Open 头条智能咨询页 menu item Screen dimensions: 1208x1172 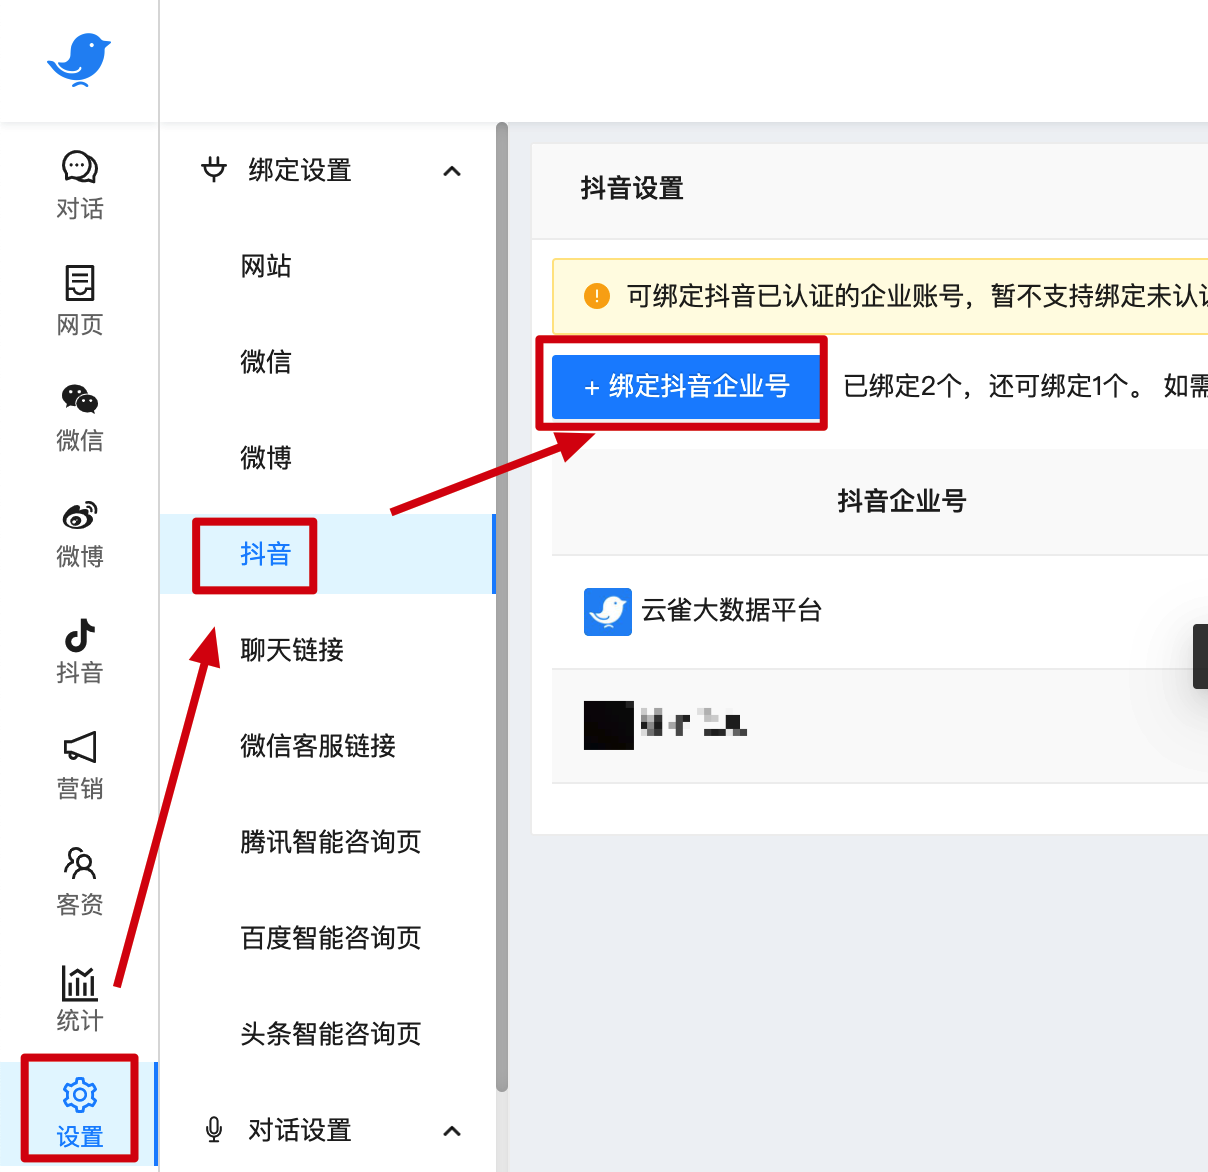click(331, 1034)
